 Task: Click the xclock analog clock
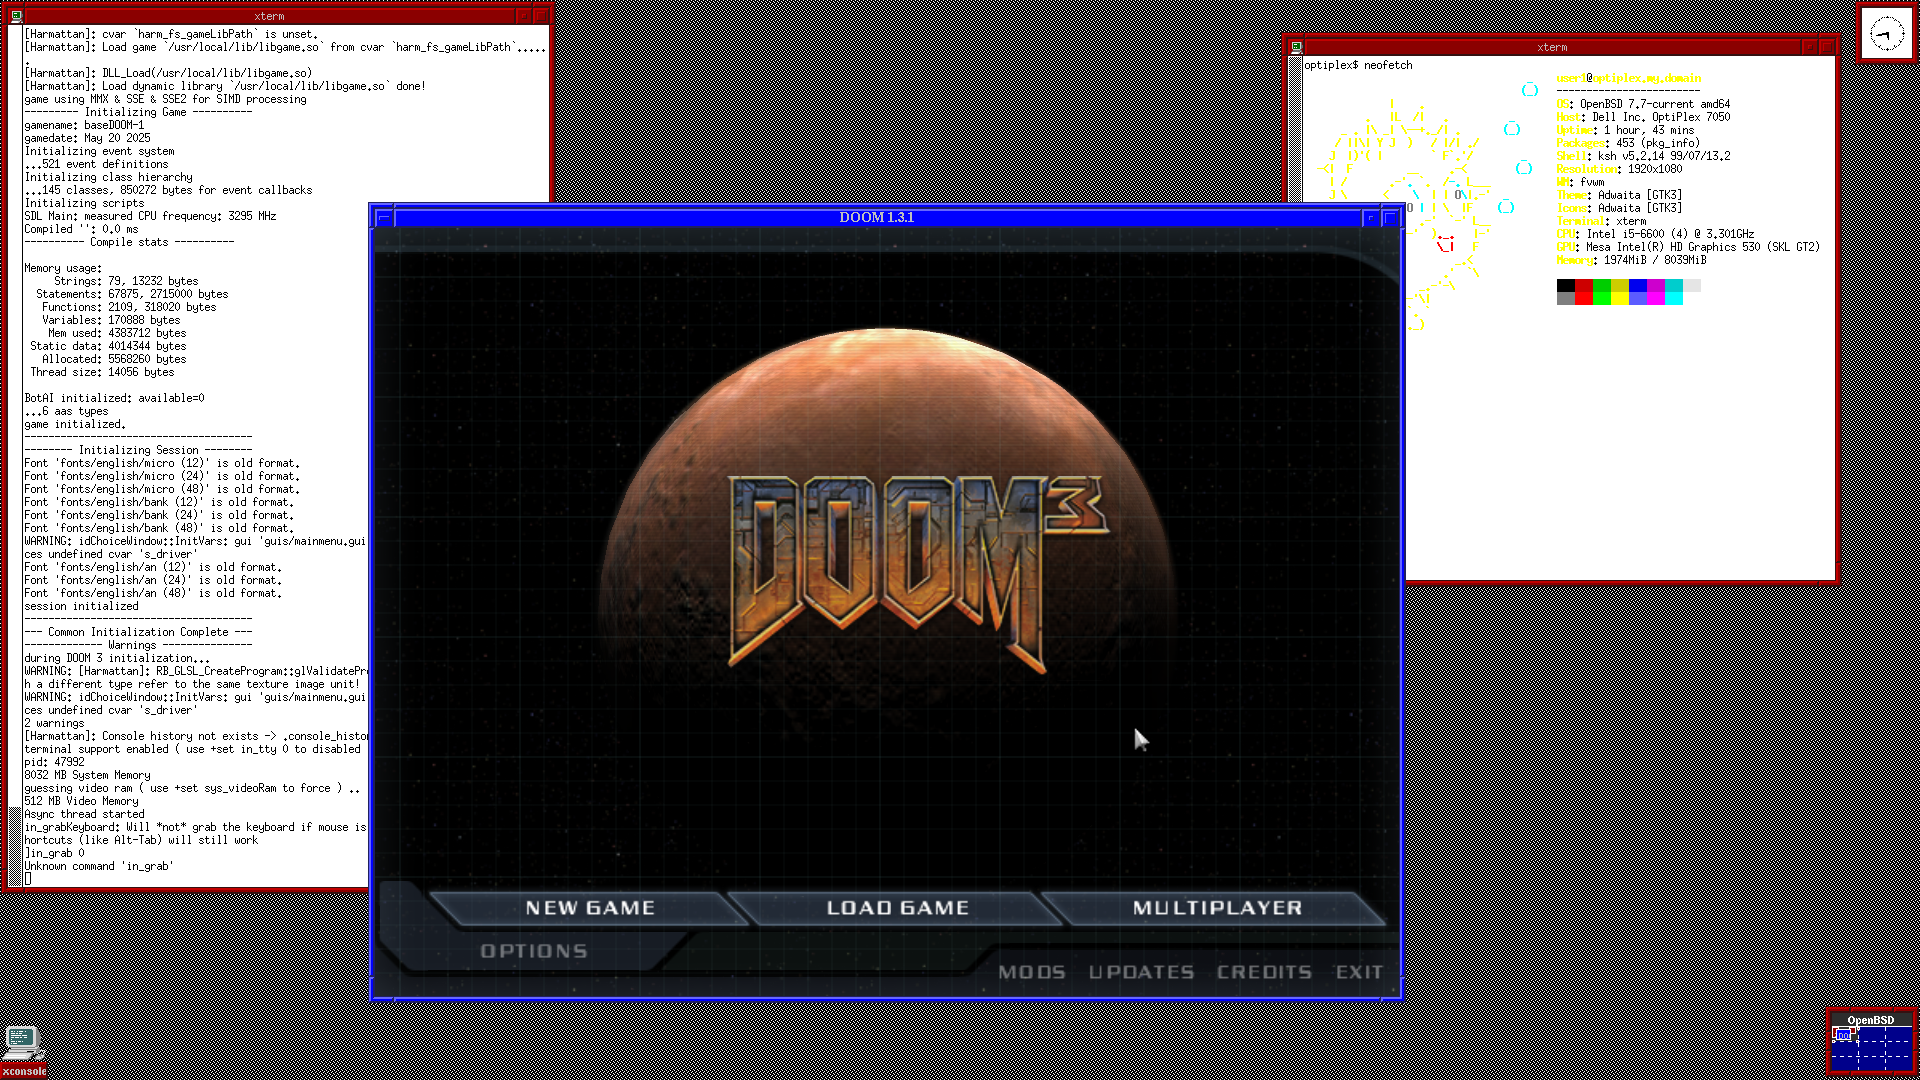pyautogui.click(x=1886, y=34)
